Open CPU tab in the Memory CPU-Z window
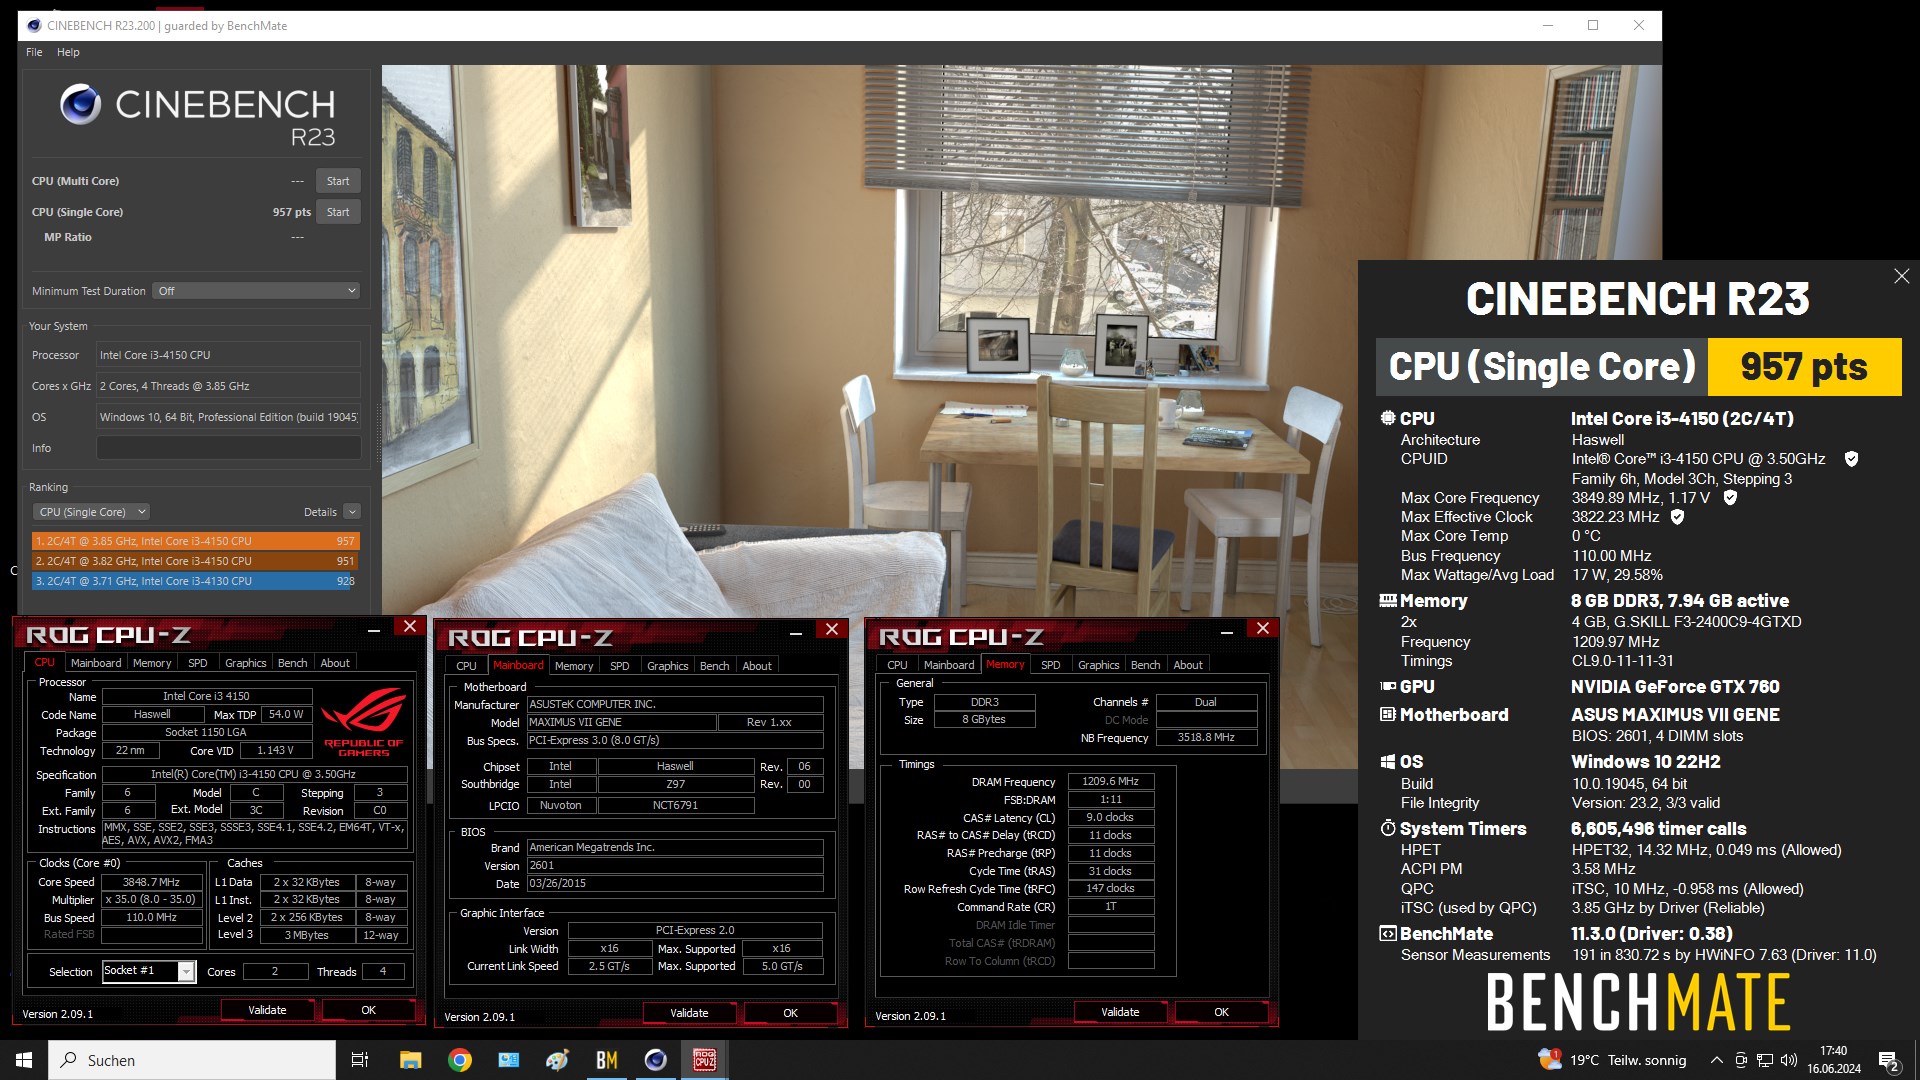Screen dimensions: 1920x1080 point(897,665)
